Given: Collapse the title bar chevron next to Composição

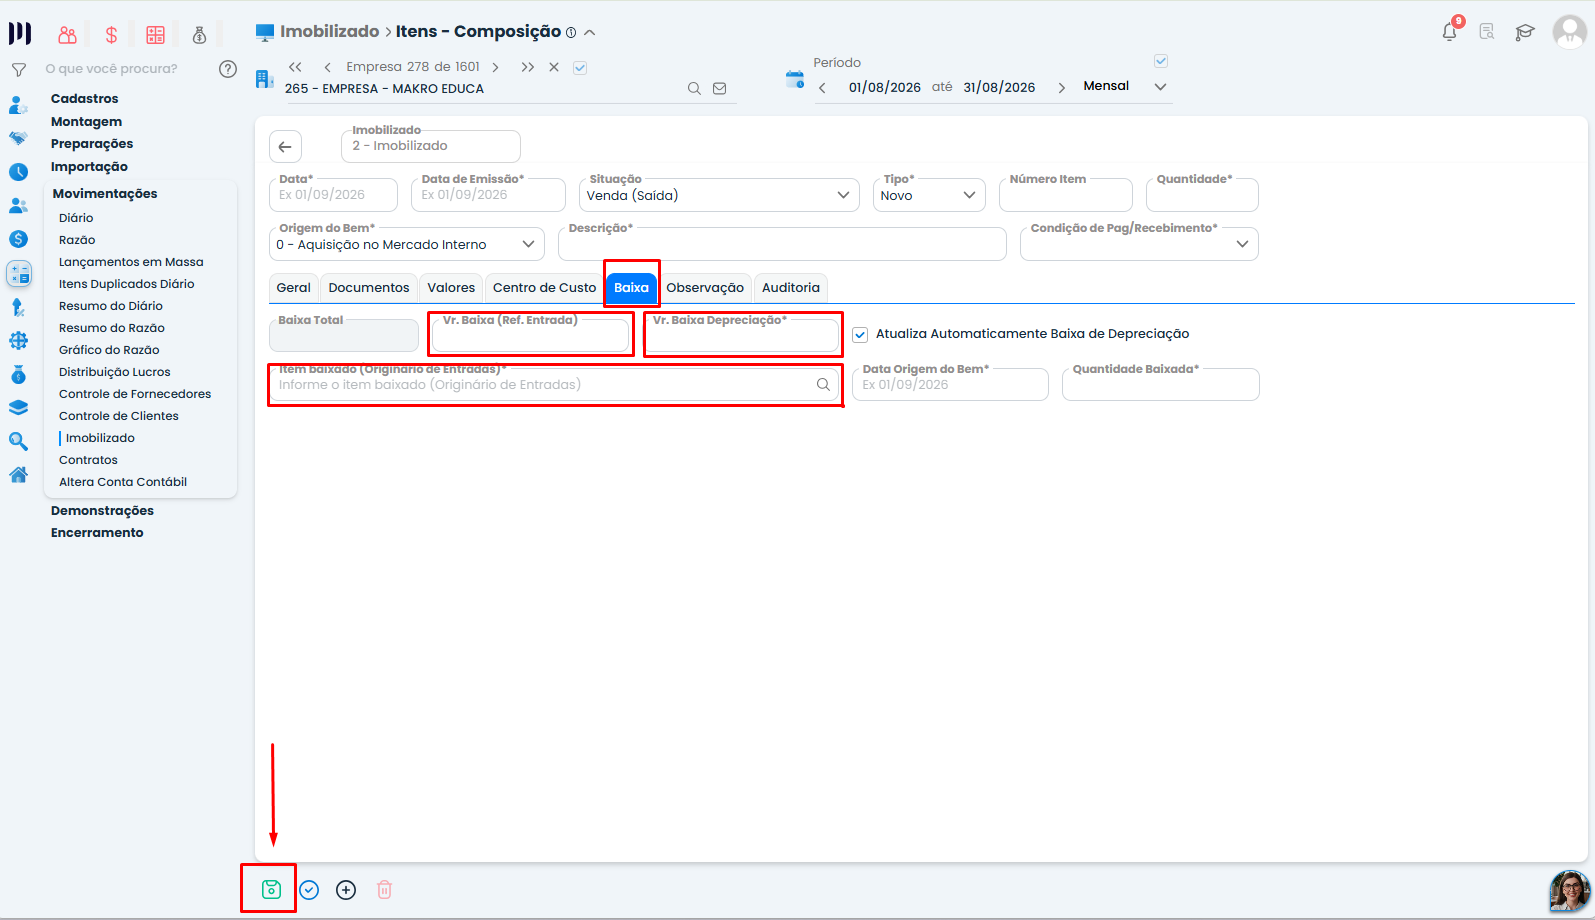Looking at the screenshot, I should pos(590,32).
